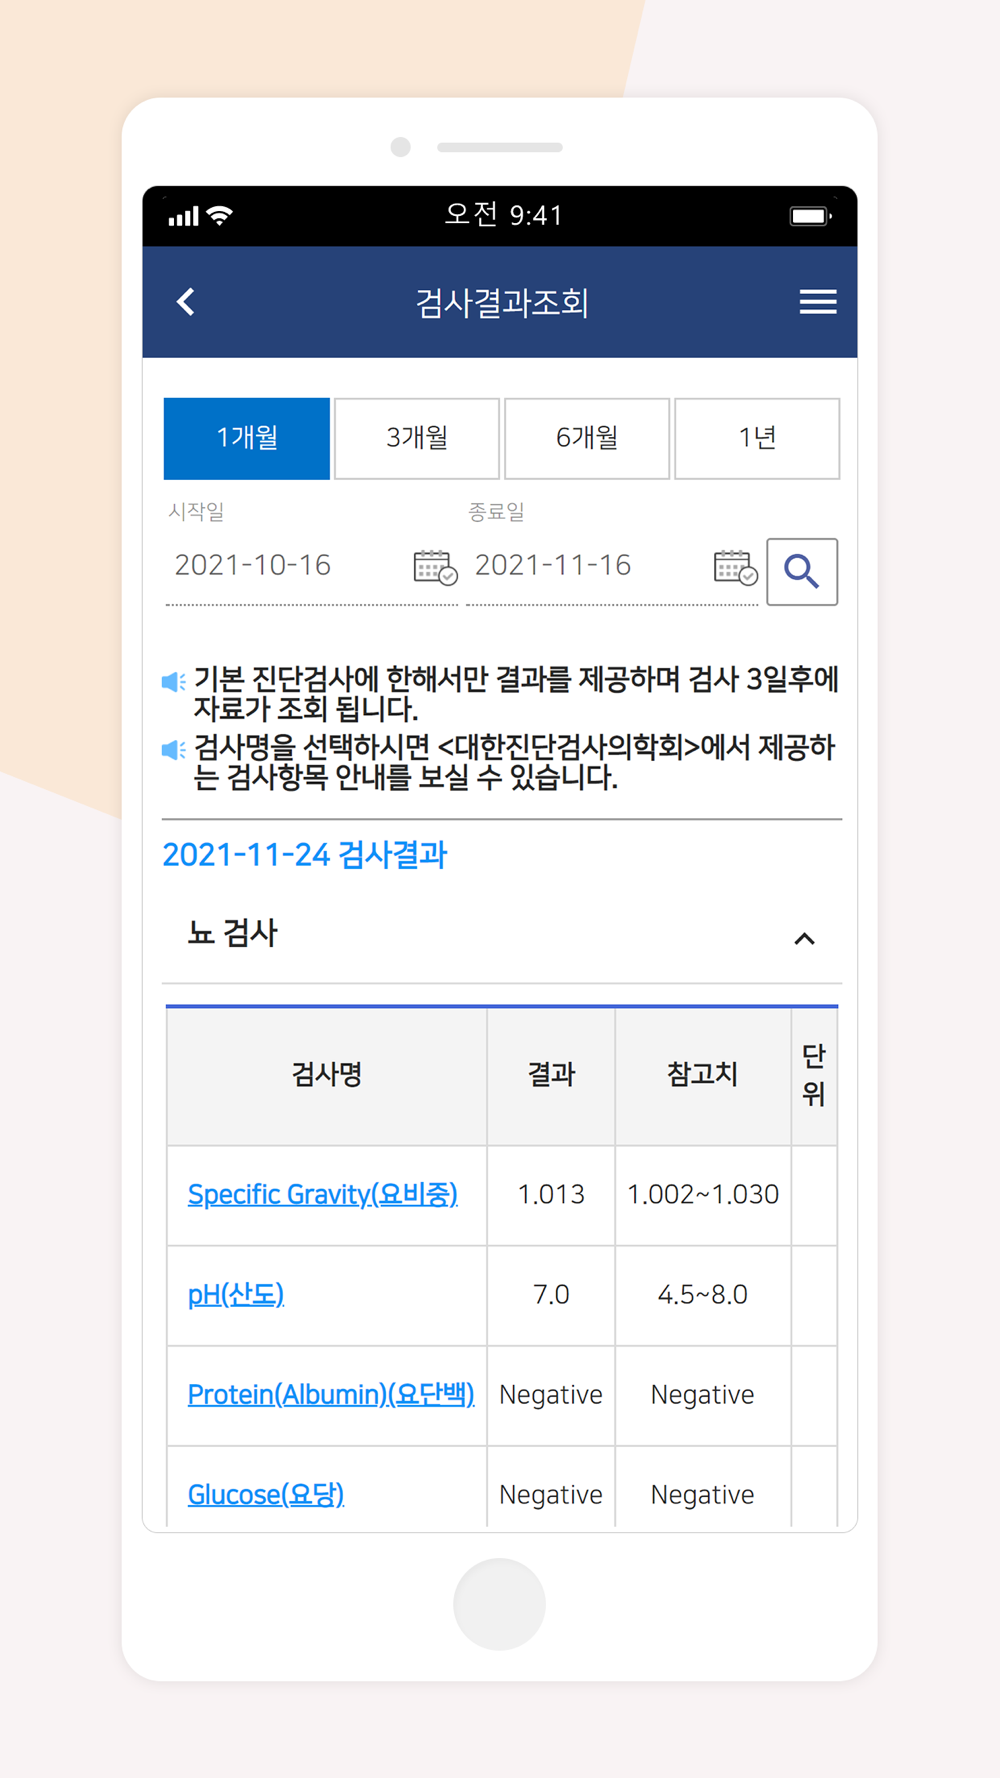
Task: Click the 2021-10-16 start date field
Action: (x=288, y=566)
